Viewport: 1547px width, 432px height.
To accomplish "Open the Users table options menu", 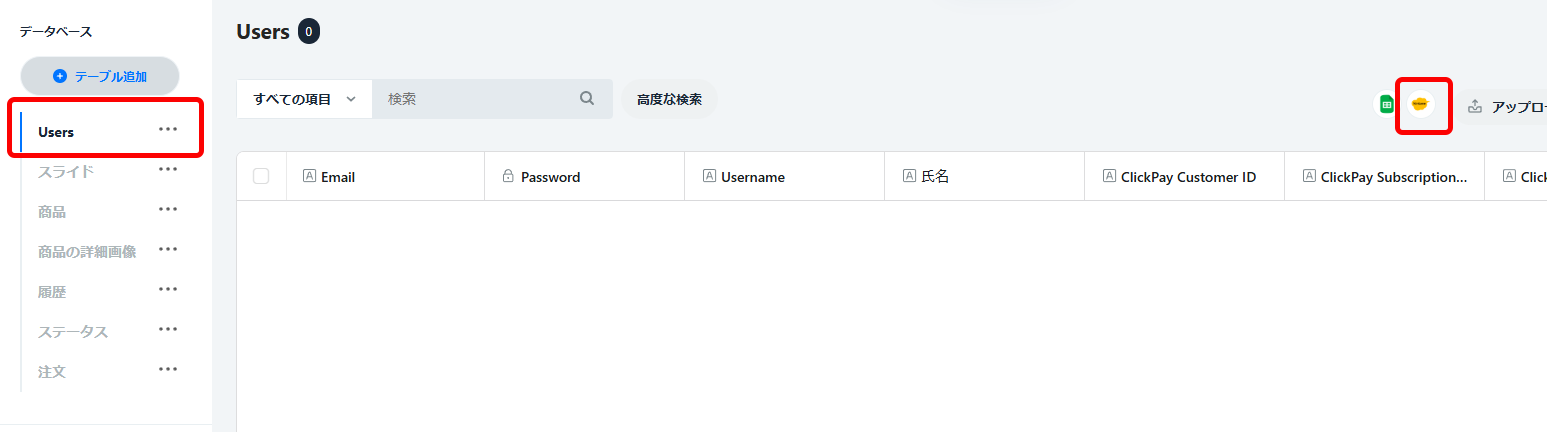I will 168,129.
